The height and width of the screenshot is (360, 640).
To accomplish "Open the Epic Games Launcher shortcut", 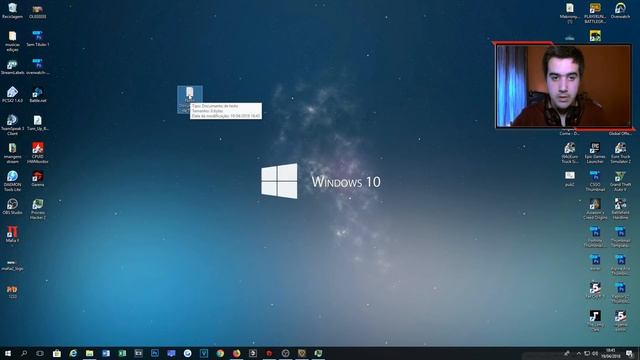I will click(595, 153).
